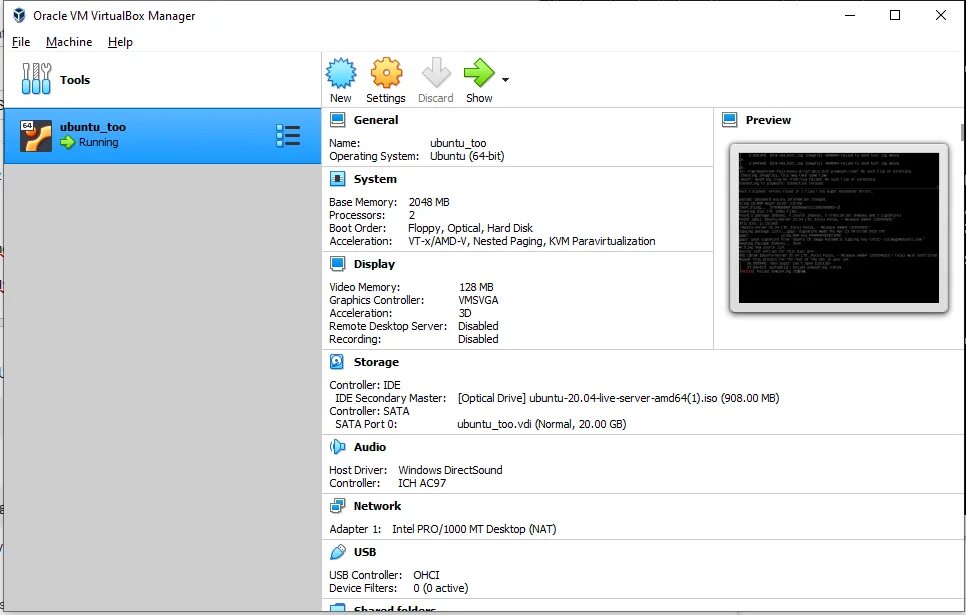This screenshot has width=966, height=615.
Task: Open the Help menu
Action: tap(120, 42)
